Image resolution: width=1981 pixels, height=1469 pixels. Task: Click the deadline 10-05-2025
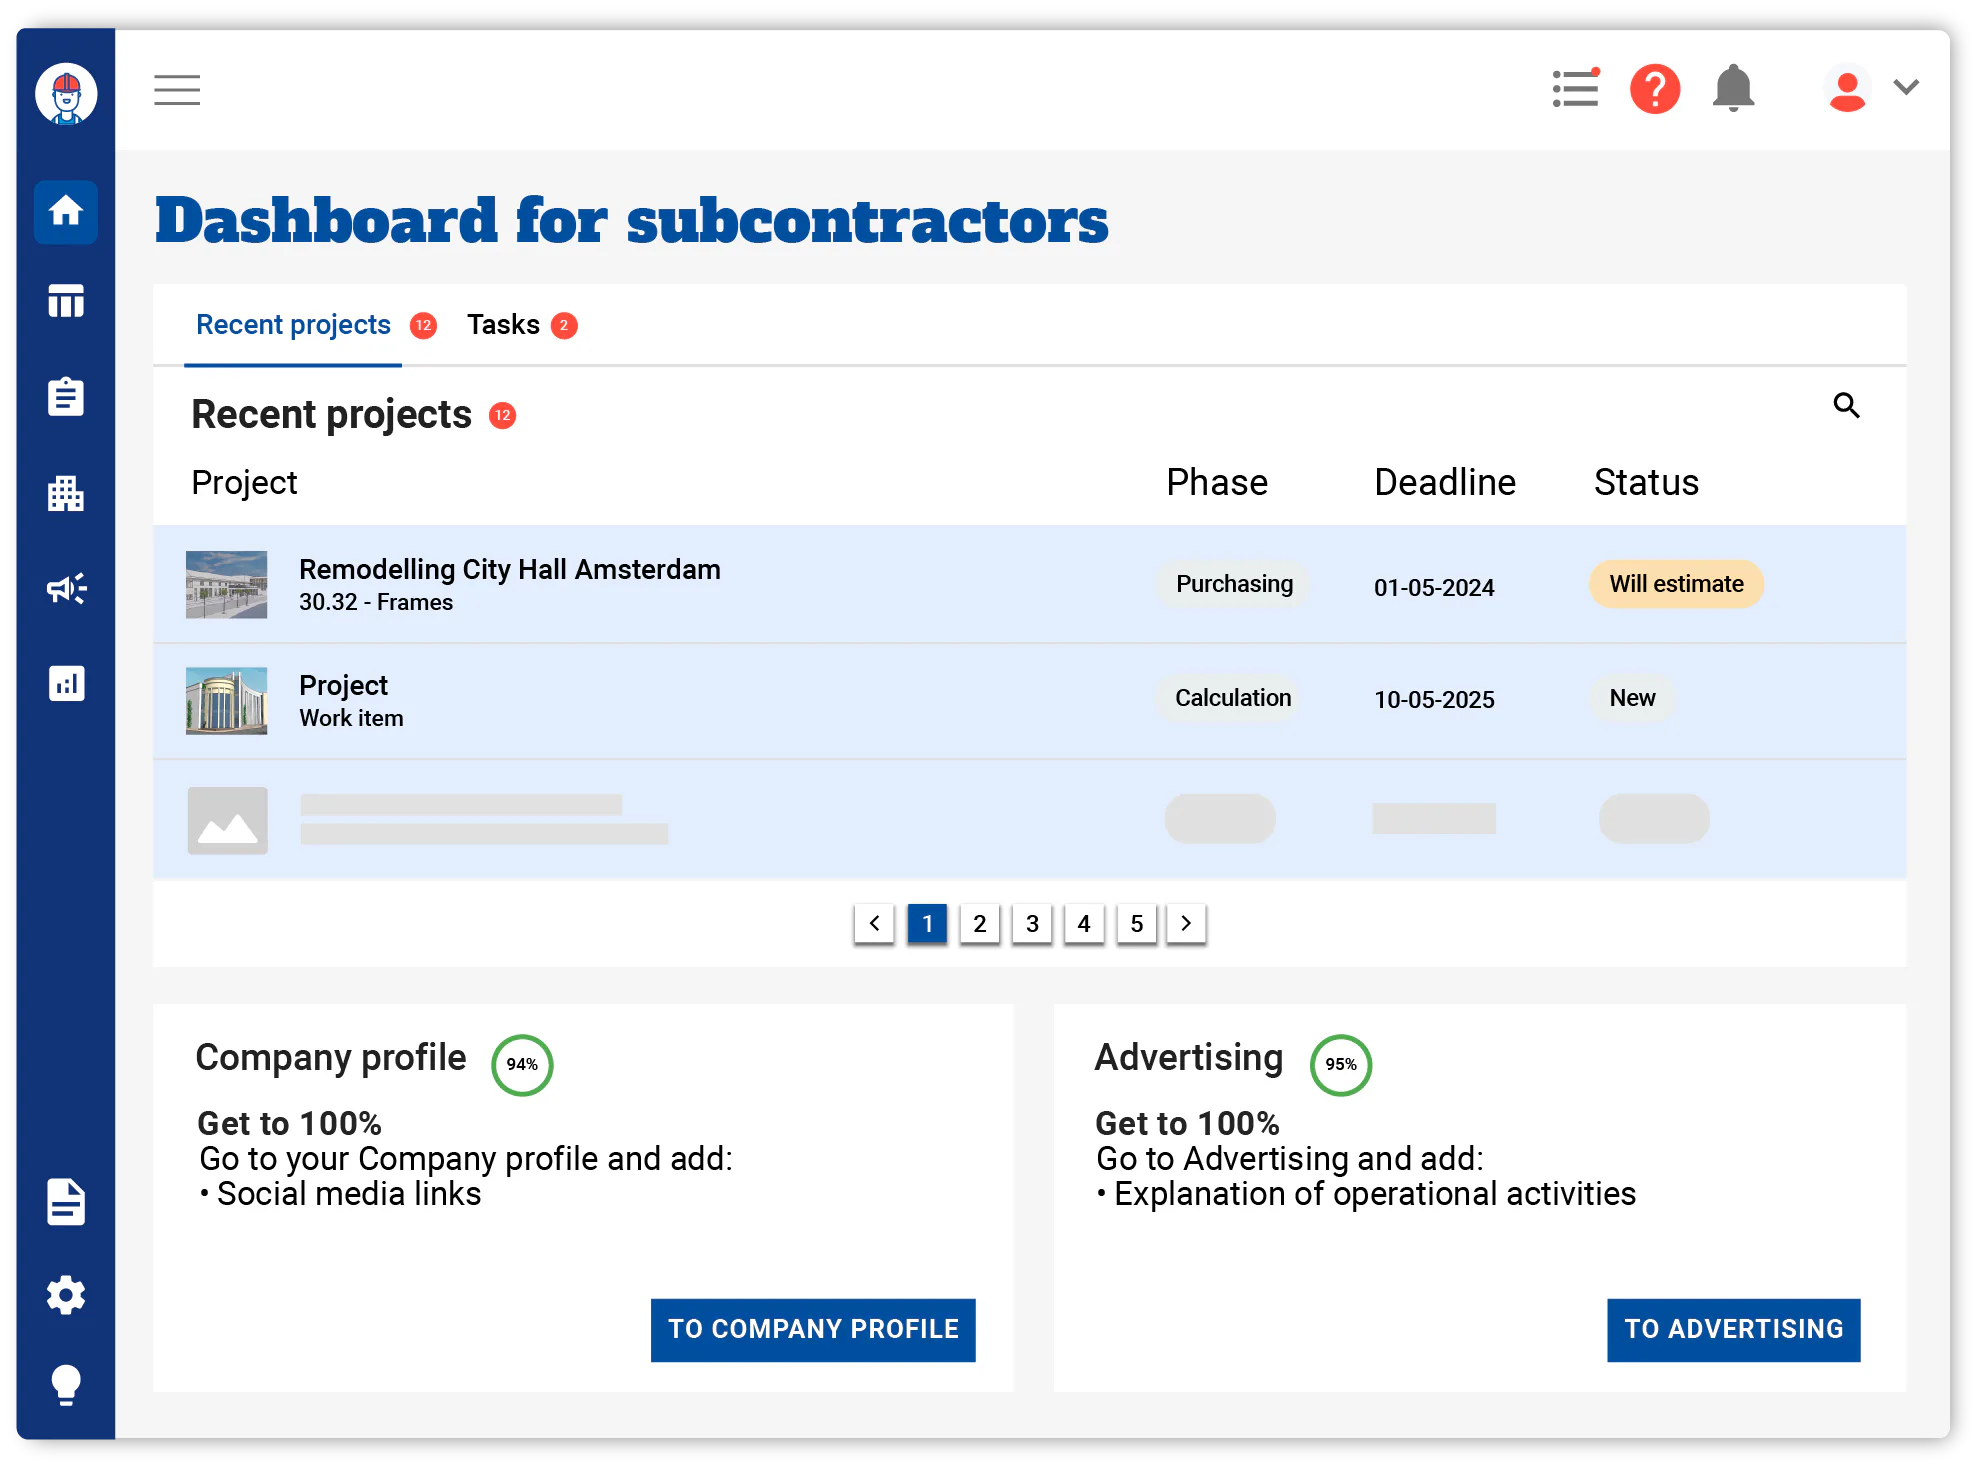pos(1434,700)
